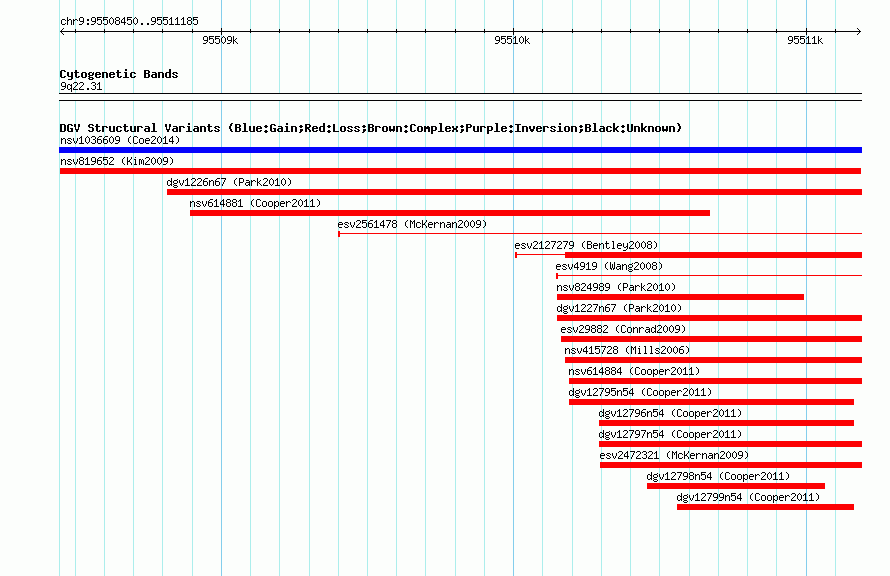
Task: Select the dgv1227n67 red bar
Action: [710, 318]
